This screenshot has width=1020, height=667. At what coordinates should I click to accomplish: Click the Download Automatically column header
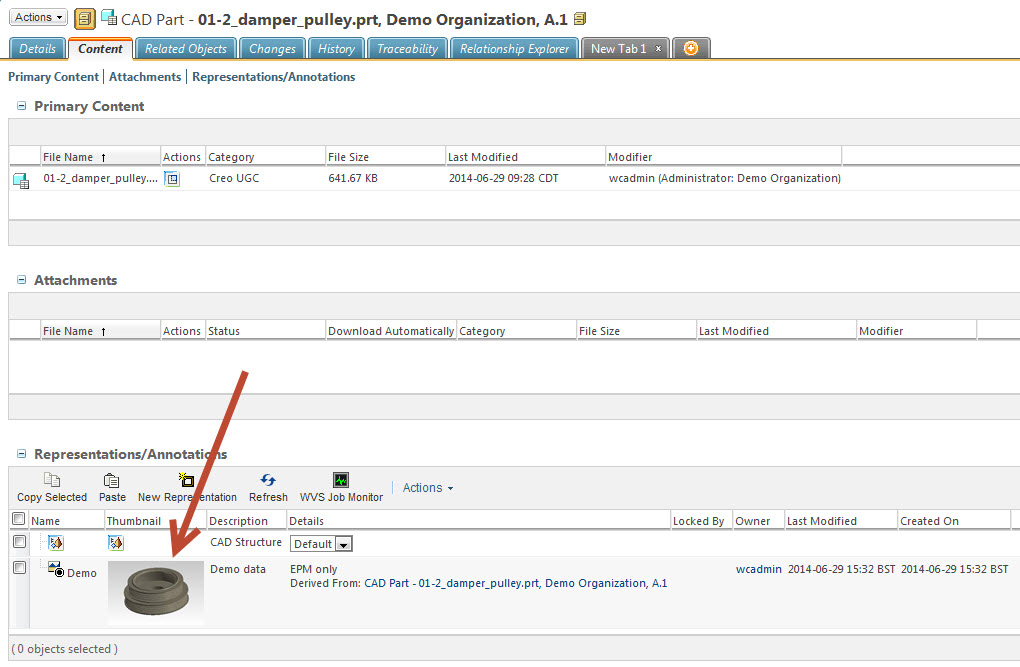(x=391, y=331)
